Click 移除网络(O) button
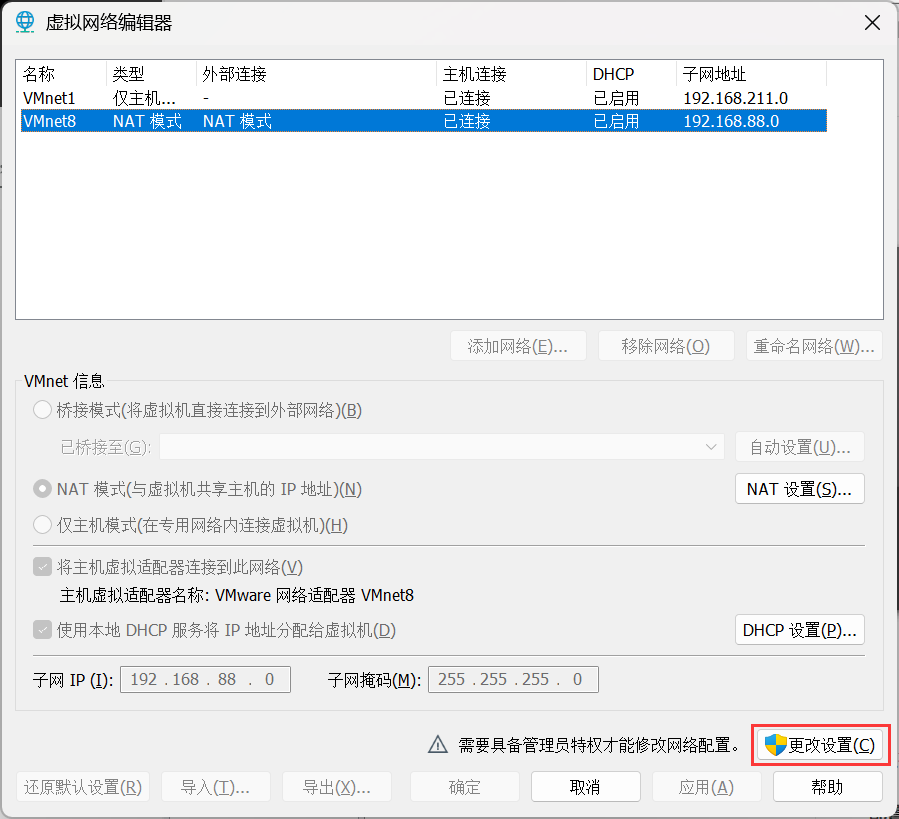The width and height of the screenshot is (899, 819). 666,346
